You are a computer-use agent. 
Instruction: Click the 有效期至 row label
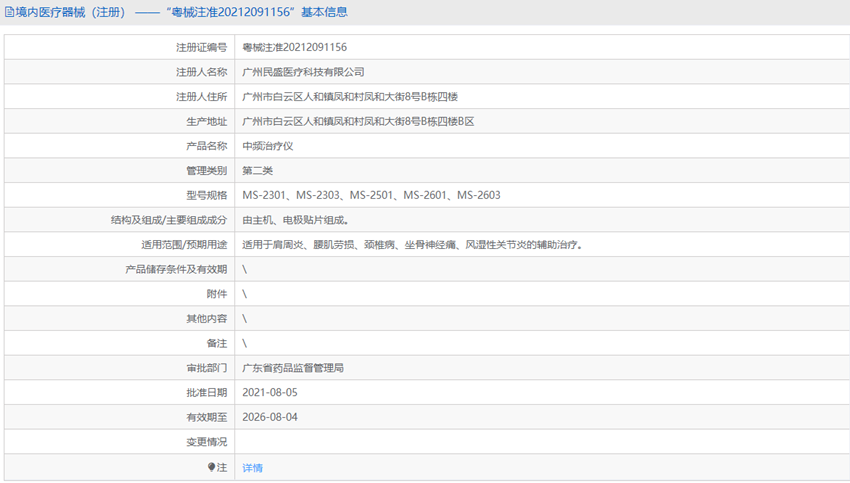[x=207, y=417]
